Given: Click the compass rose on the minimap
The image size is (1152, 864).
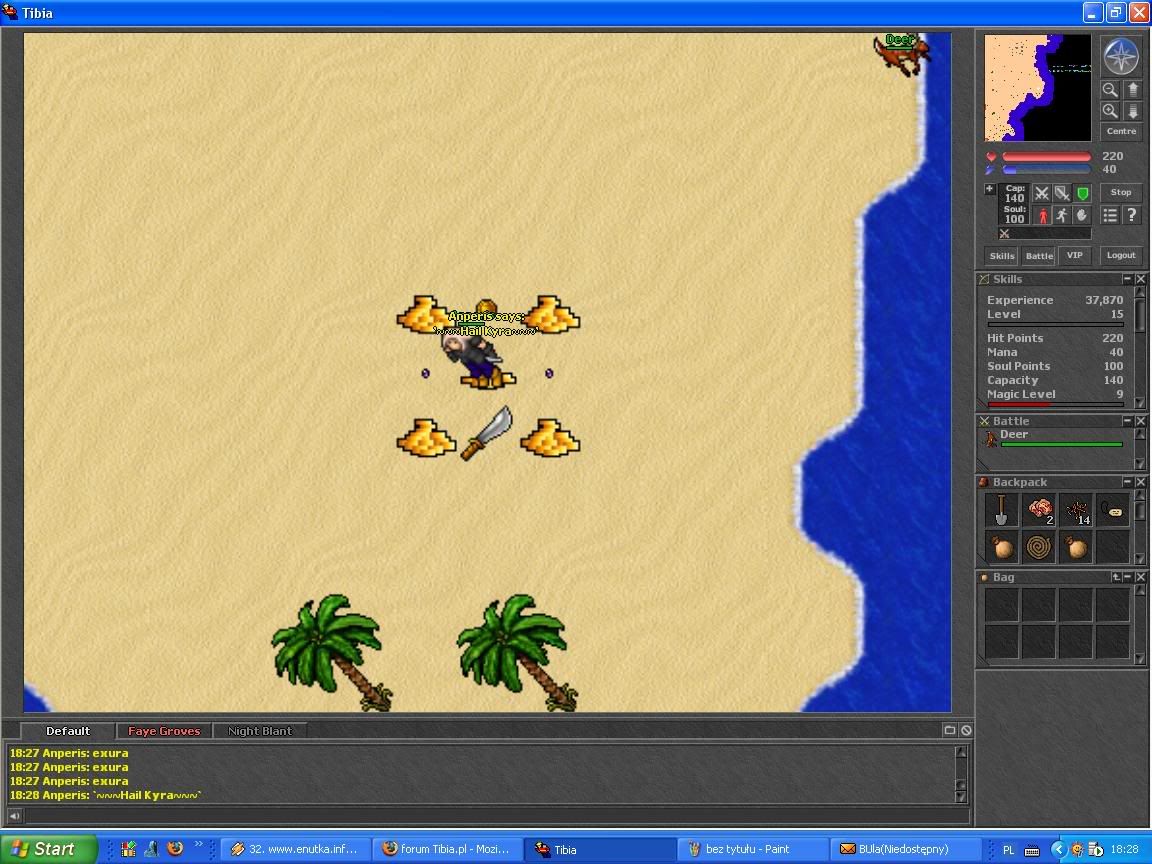Looking at the screenshot, I should 1121,56.
